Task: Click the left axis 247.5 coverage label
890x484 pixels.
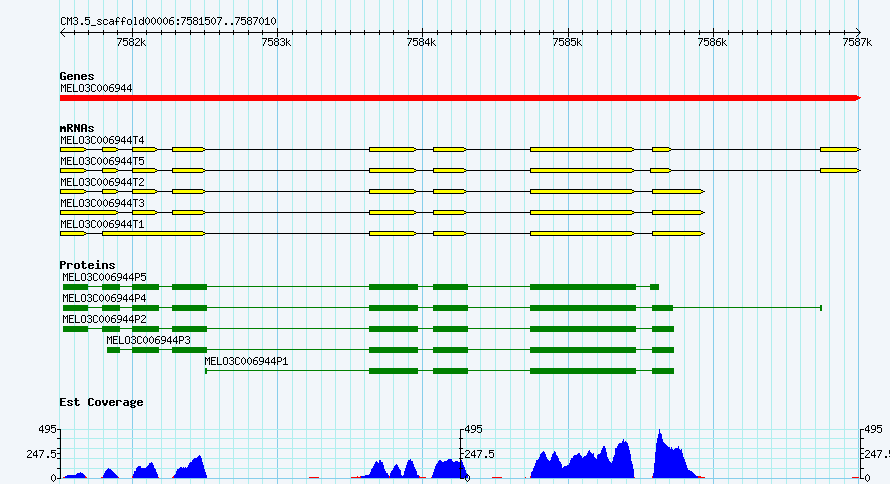Action: tap(41, 454)
